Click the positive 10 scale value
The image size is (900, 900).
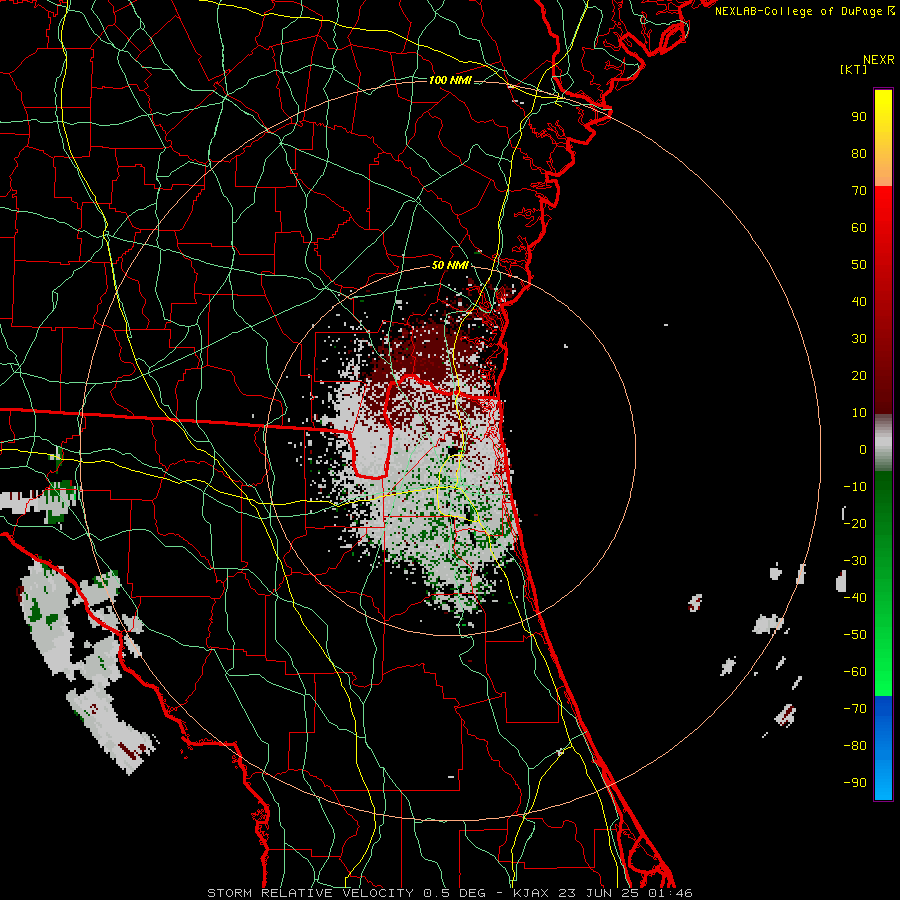coord(859,413)
